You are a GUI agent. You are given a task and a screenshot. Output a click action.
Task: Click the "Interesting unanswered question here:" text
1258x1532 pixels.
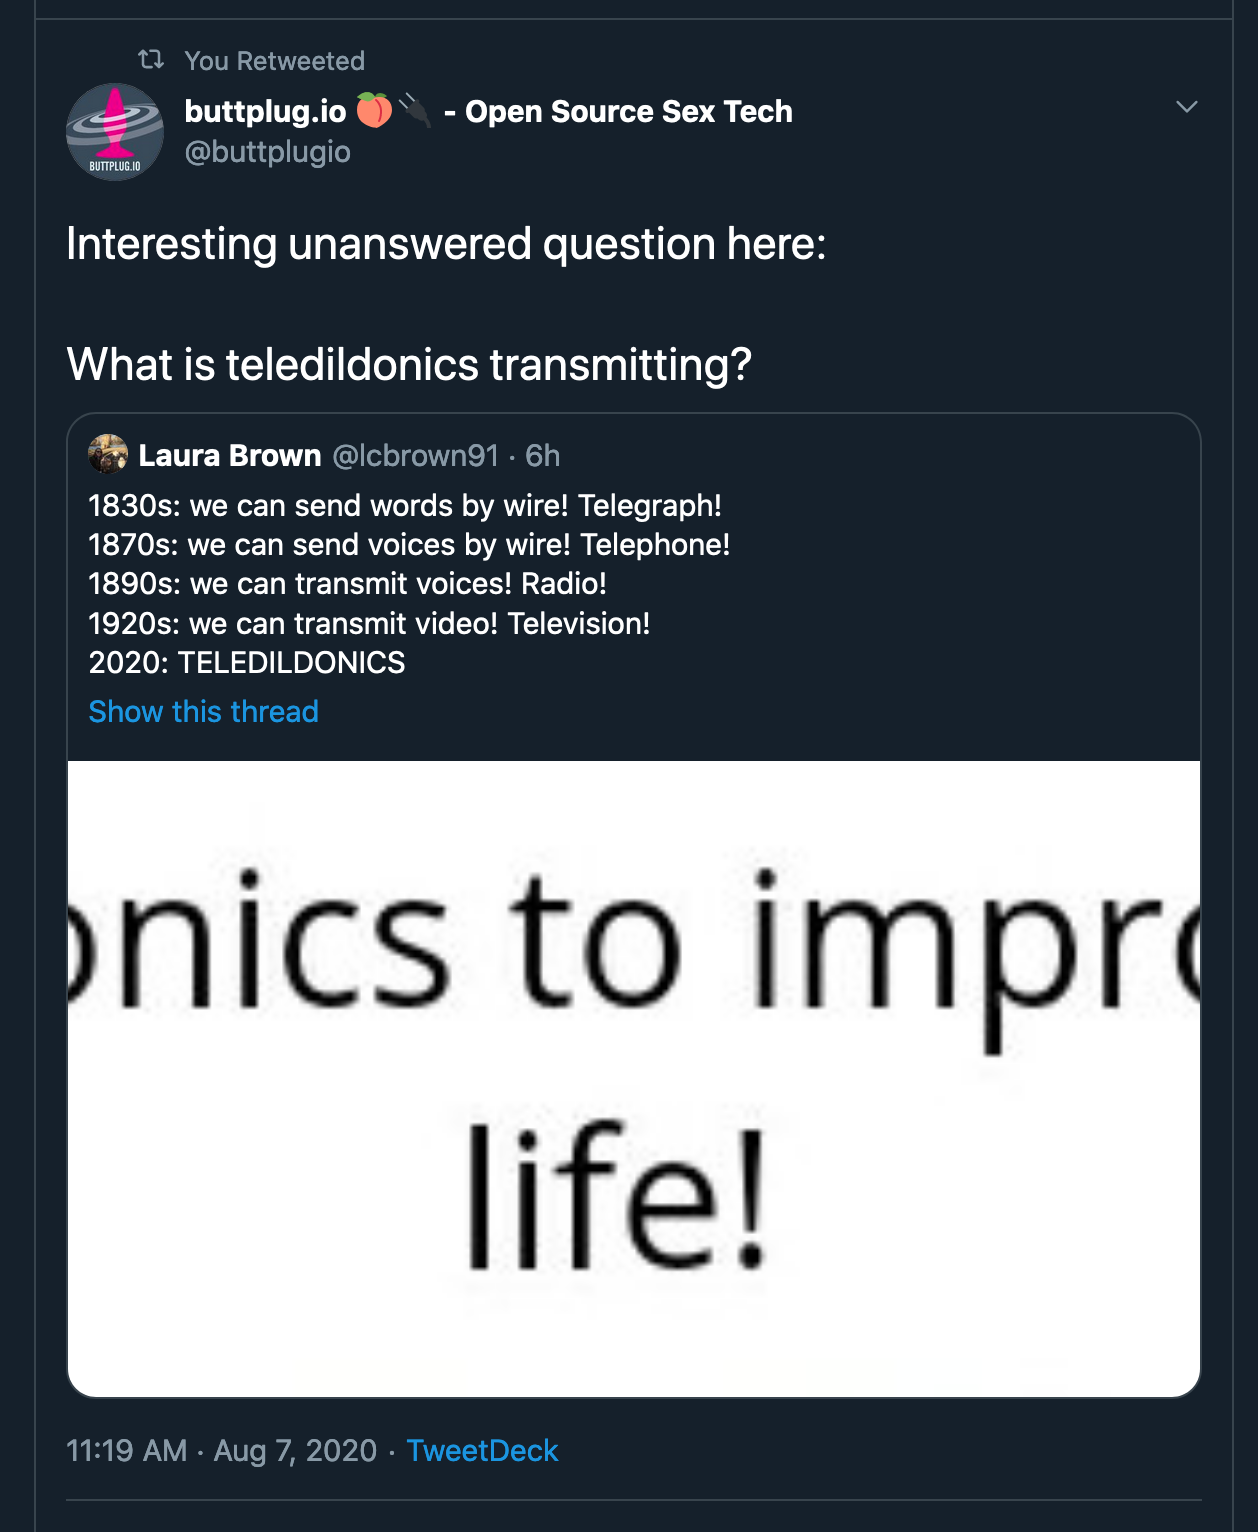point(446,244)
